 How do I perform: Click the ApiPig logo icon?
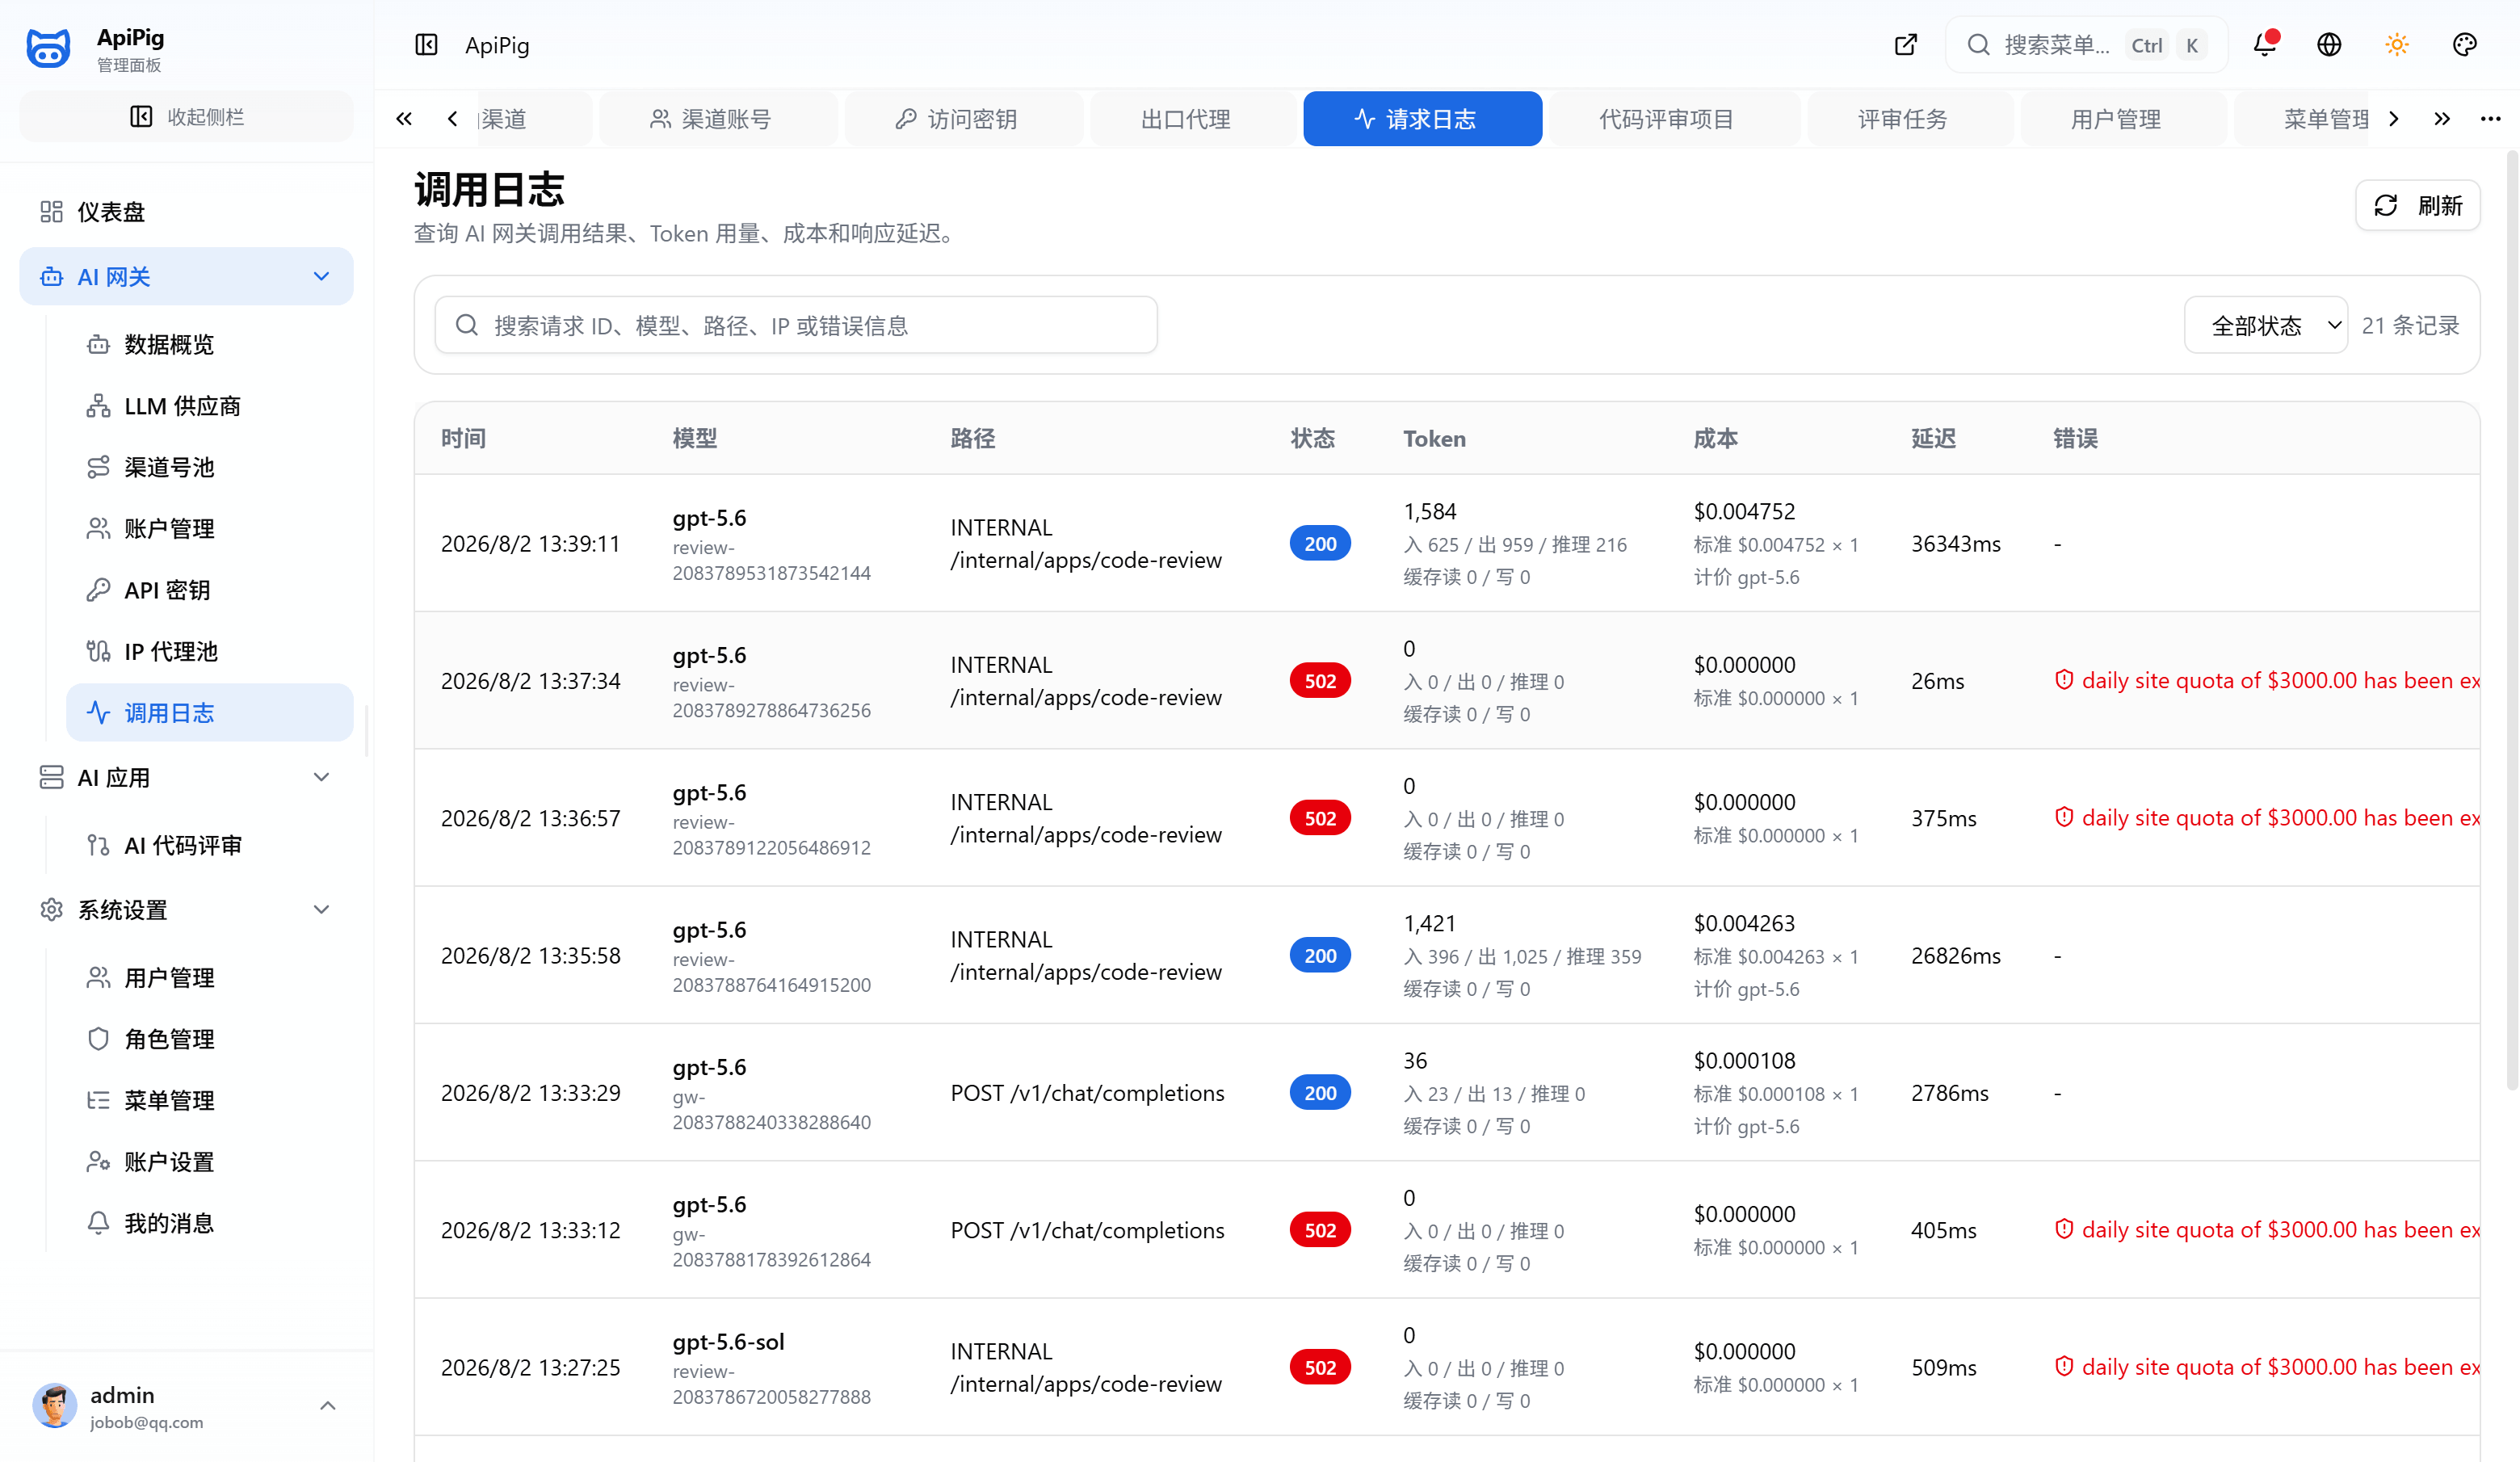tap(48, 47)
